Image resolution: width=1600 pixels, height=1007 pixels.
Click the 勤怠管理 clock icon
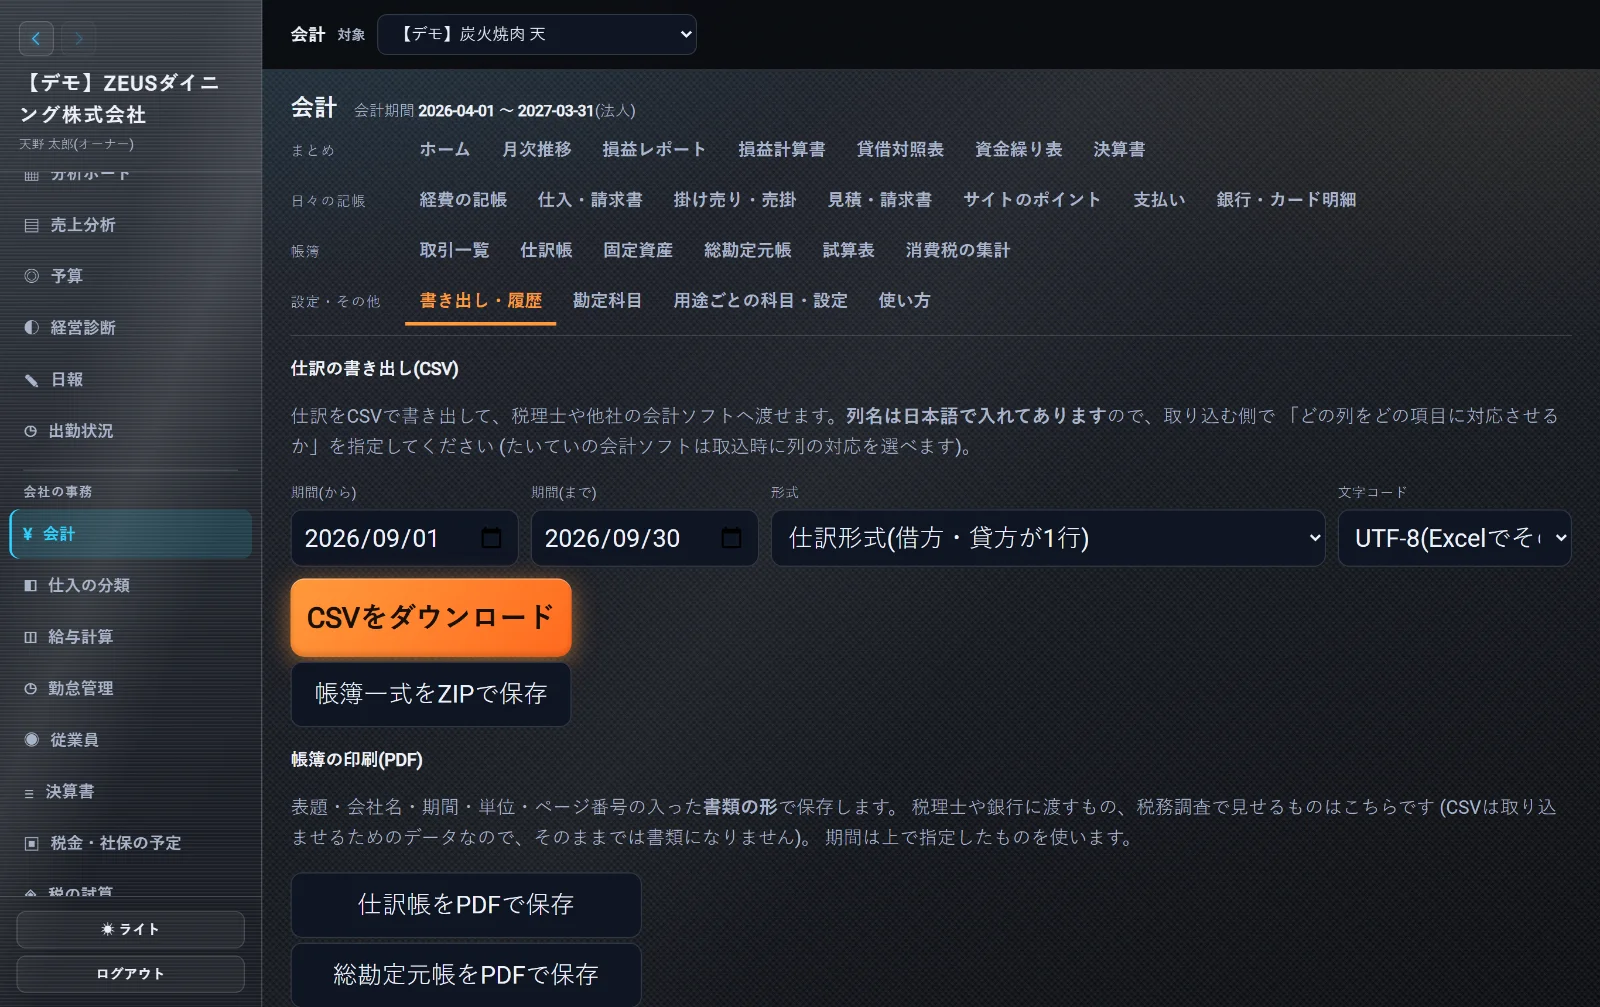point(31,689)
